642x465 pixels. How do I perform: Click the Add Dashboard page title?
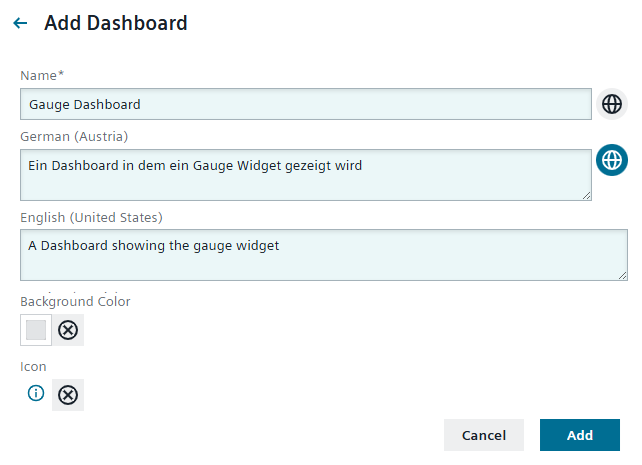[116, 23]
